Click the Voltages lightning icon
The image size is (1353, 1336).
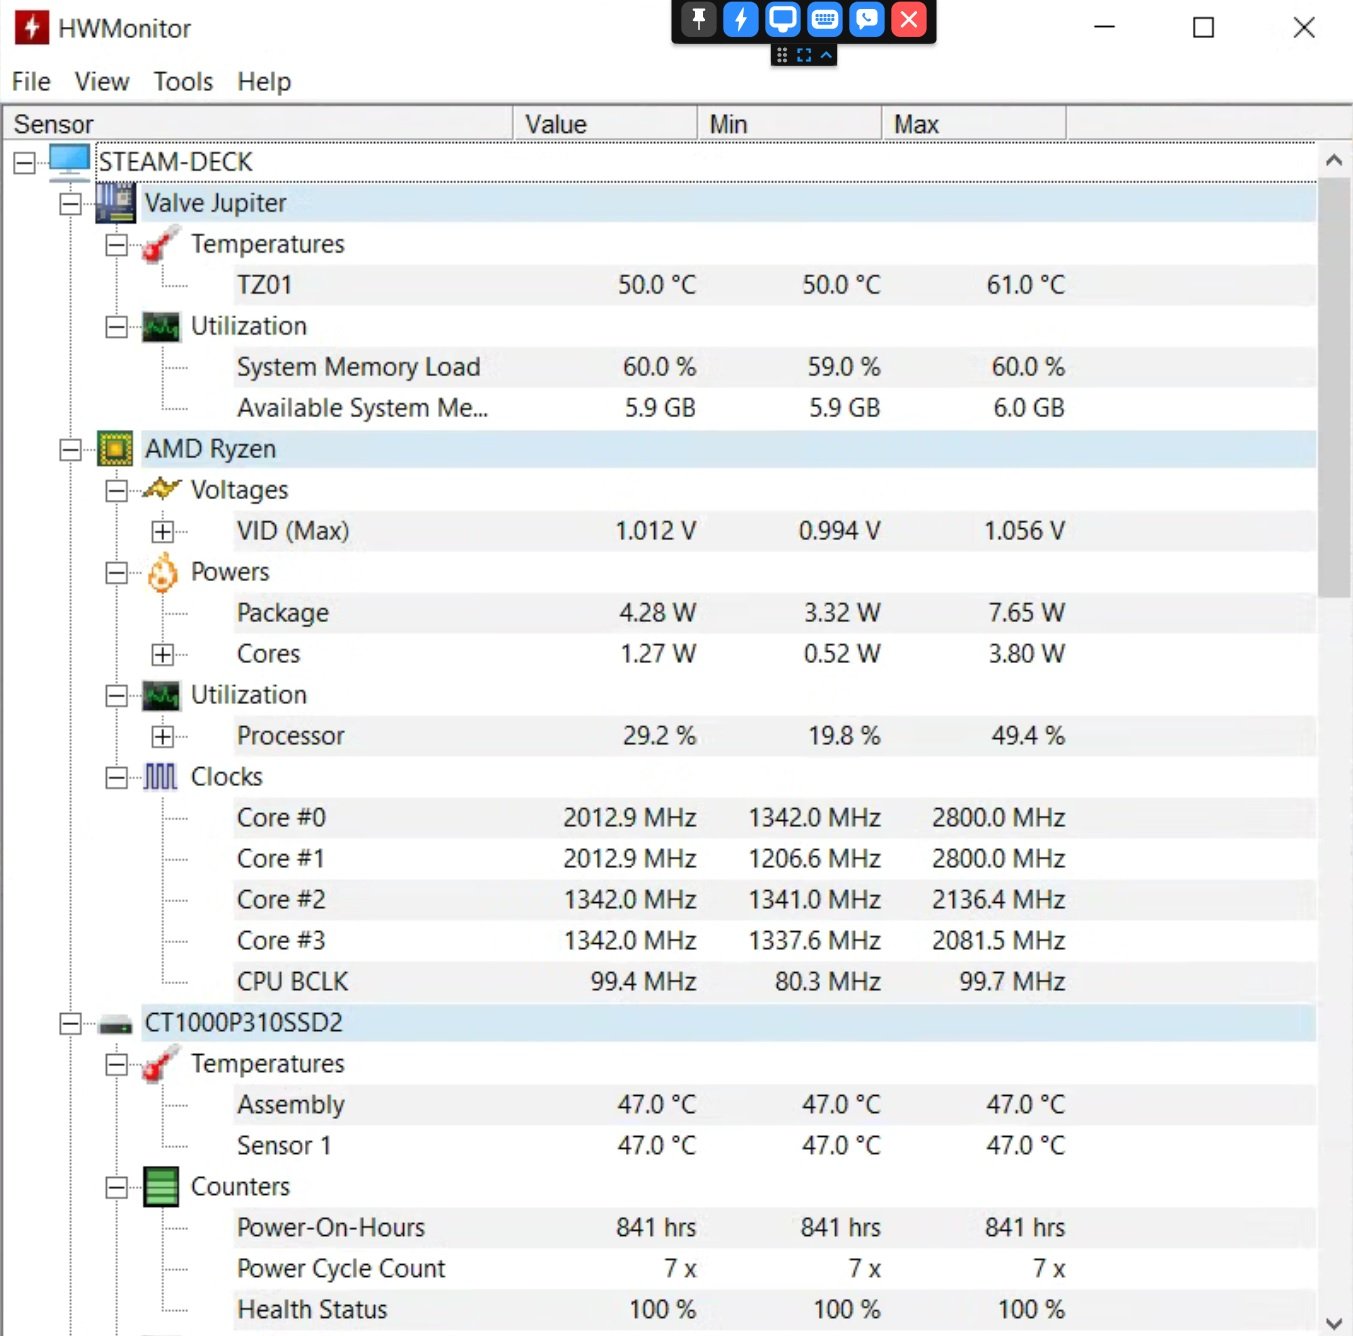[x=161, y=490]
